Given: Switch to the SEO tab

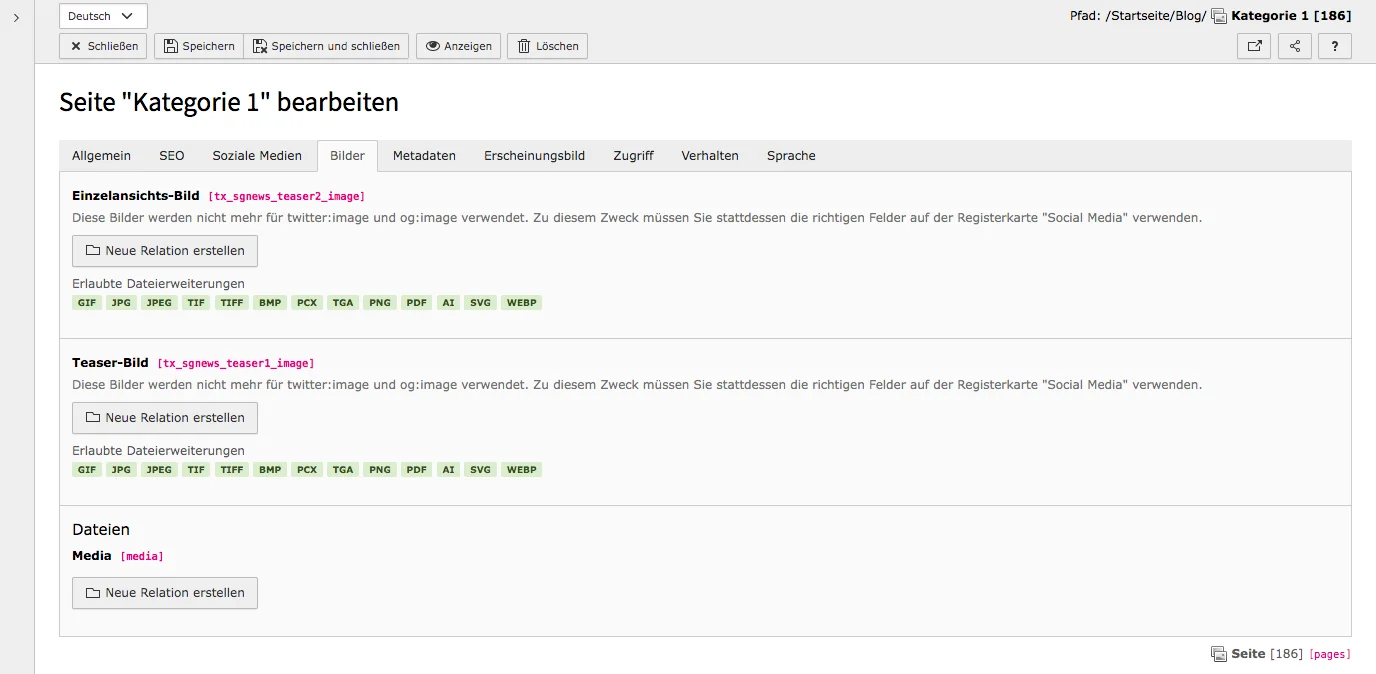Looking at the screenshot, I should tap(171, 155).
